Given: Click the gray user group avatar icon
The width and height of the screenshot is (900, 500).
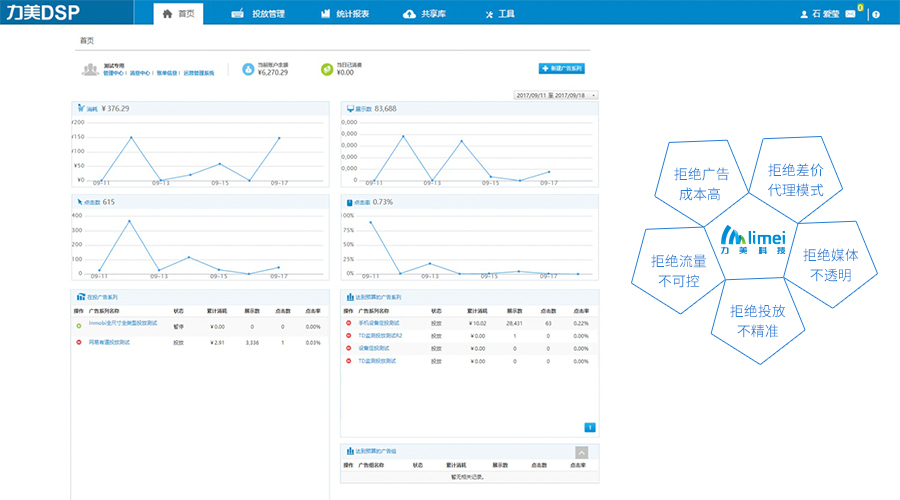Looking at the screenshot, I should [90, 69].
